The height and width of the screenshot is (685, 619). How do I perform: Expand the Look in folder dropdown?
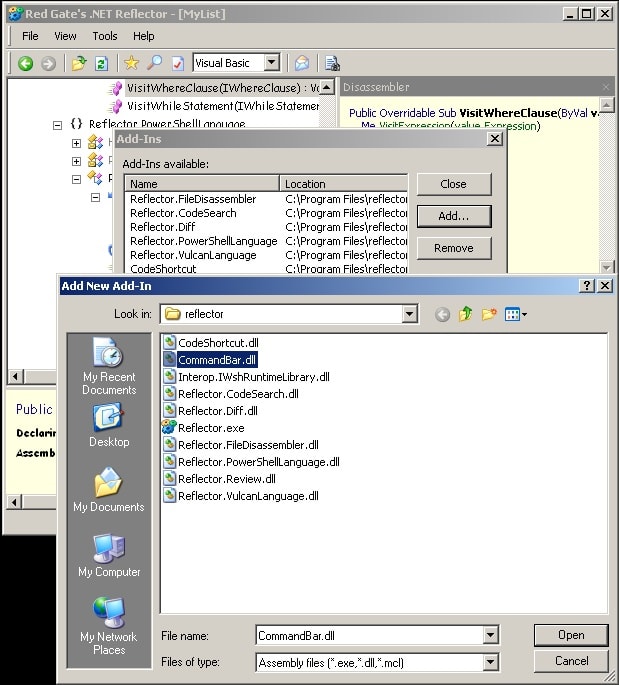tap(409, 314)
